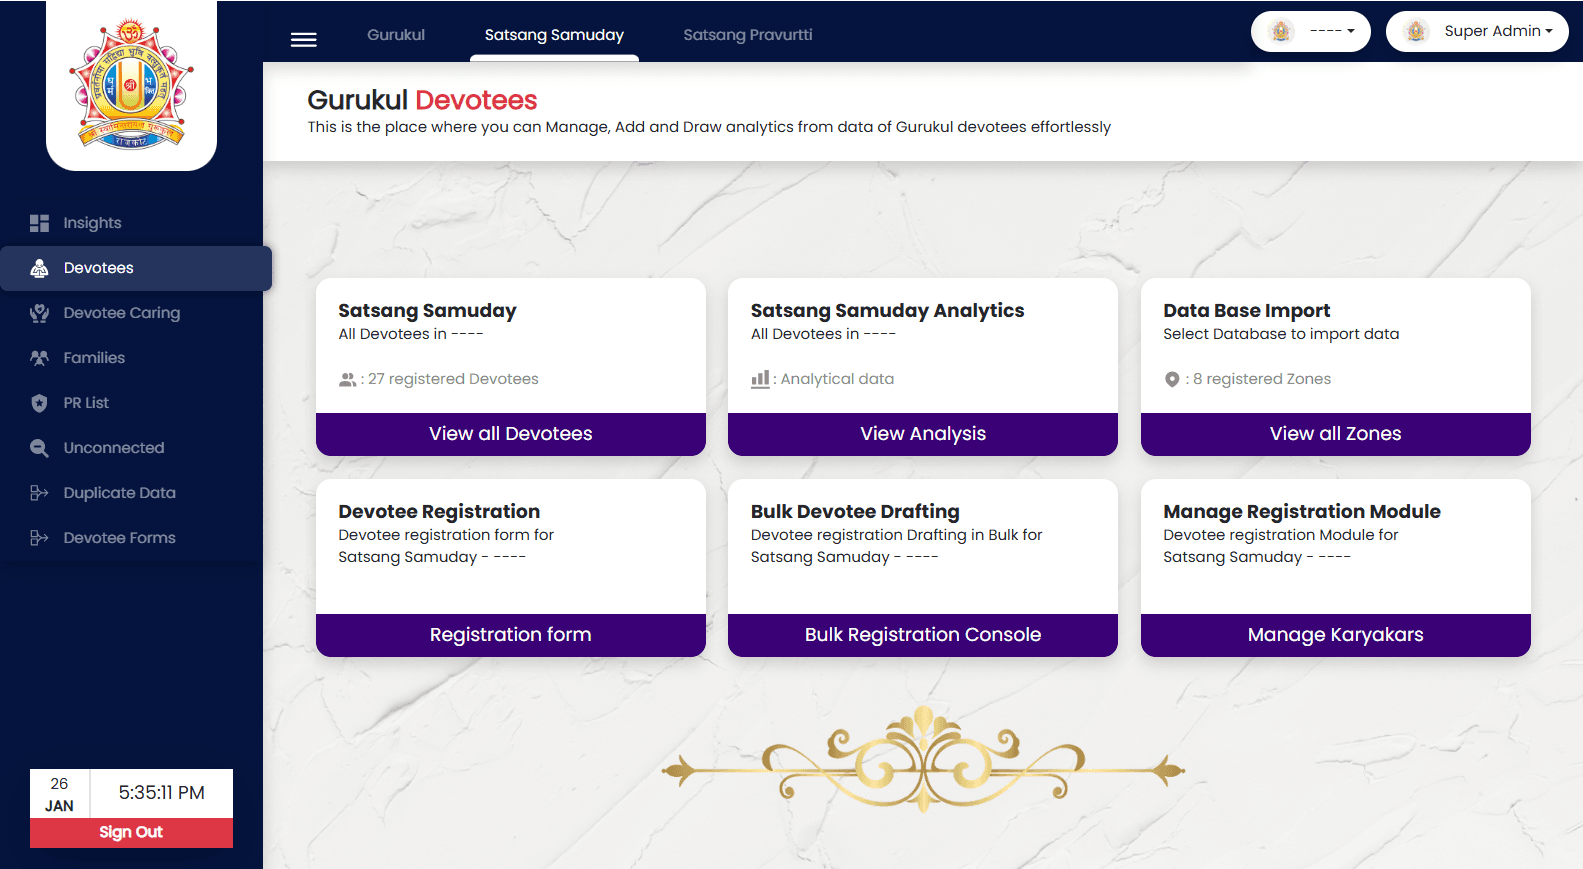Select the Satsang Samuday tab
Screen dimensions: 1583x869
point(554,35)
